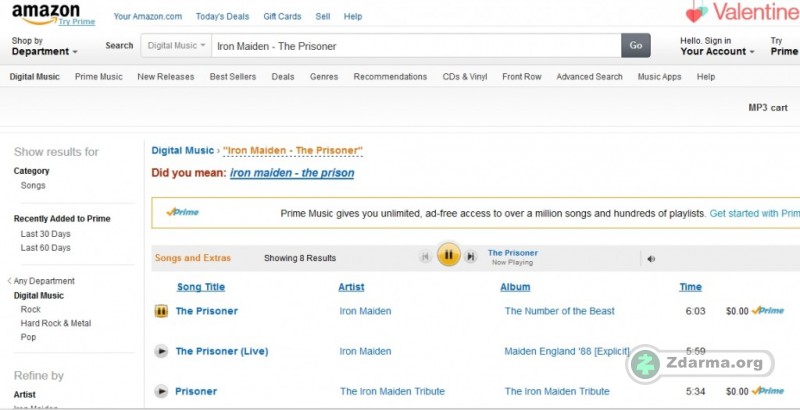
Task: Select Last 30 Days filter
Action: (45, 234)
